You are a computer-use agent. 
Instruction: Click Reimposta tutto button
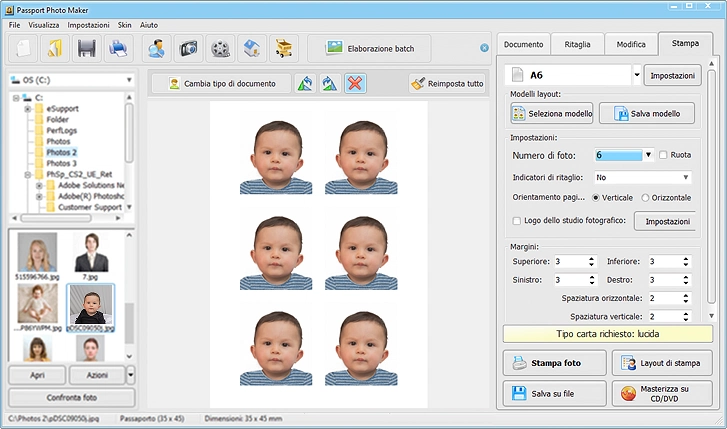click(x=447, y=83)
